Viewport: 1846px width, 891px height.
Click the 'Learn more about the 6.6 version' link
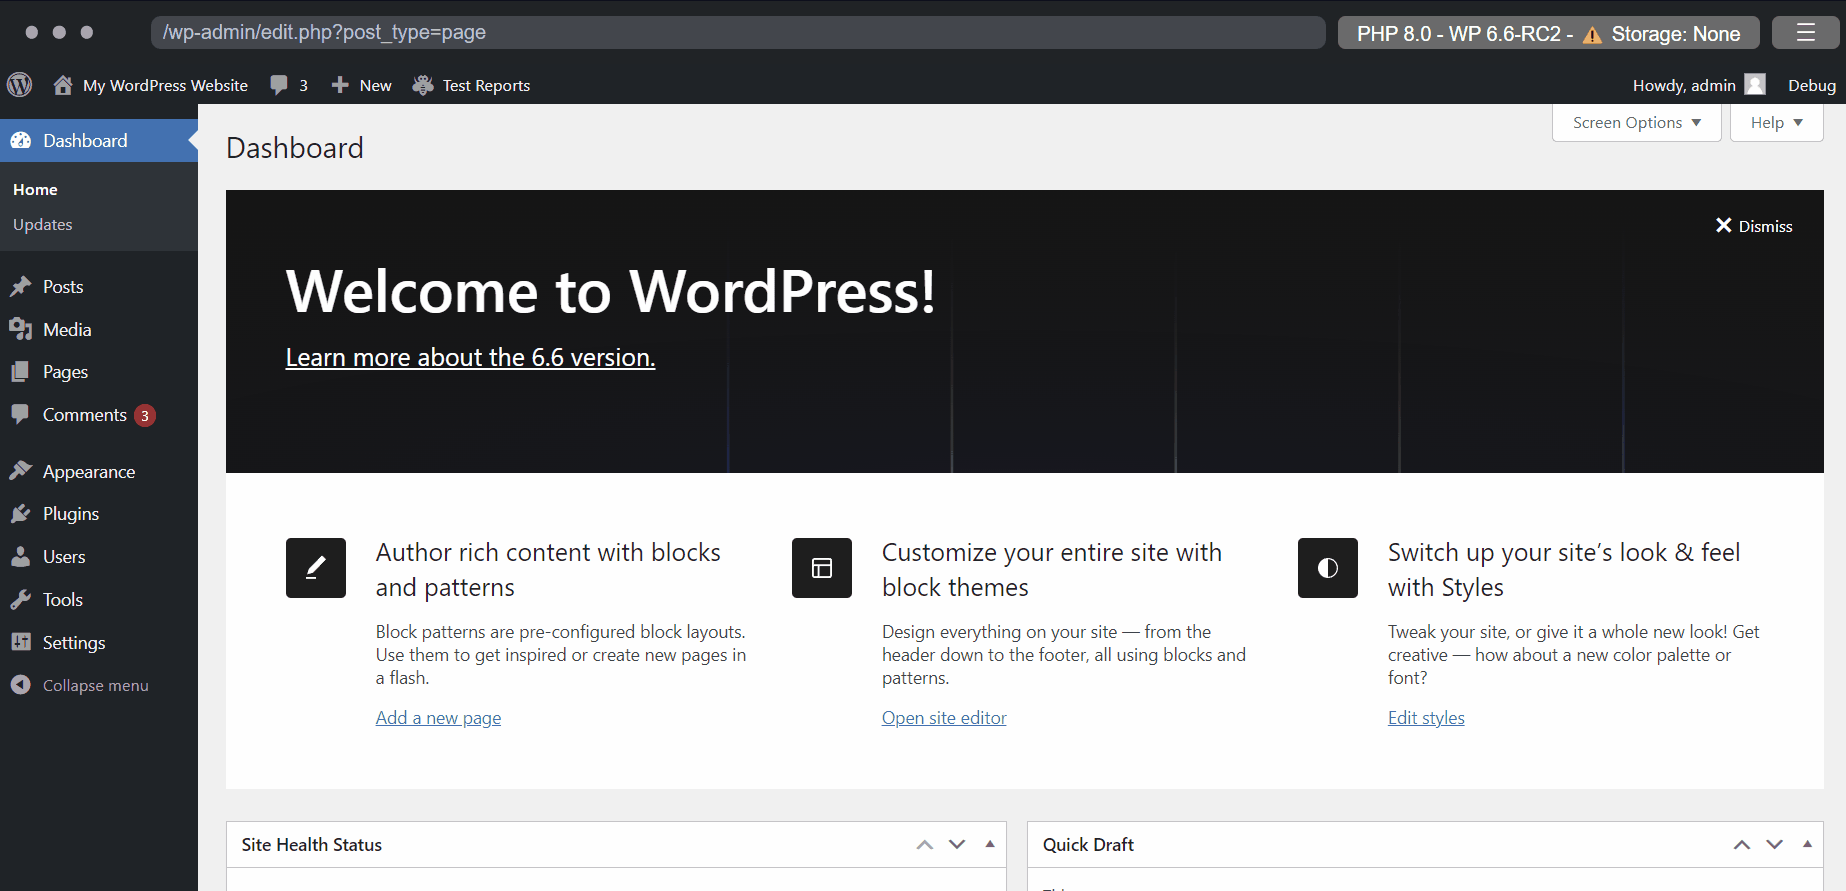point(470,358)
